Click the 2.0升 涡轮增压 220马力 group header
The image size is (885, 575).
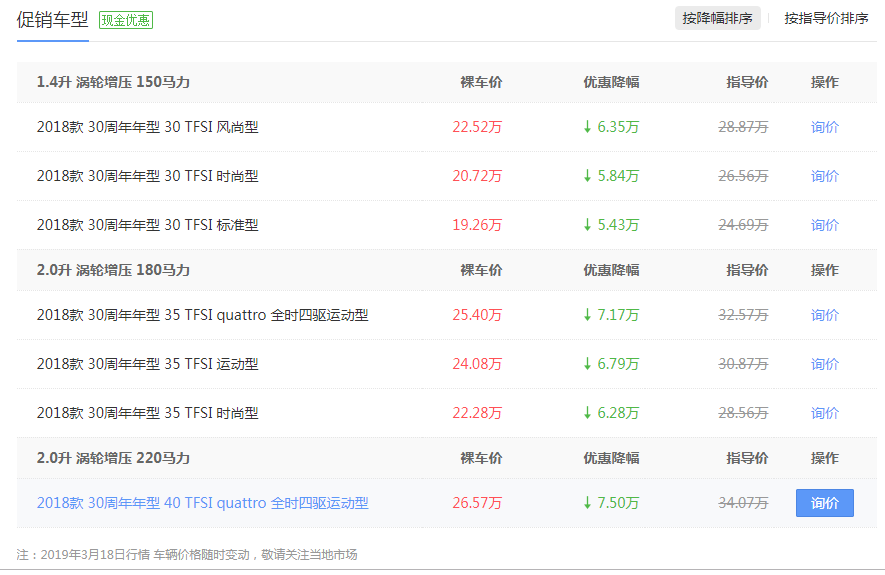coord(113,458)
